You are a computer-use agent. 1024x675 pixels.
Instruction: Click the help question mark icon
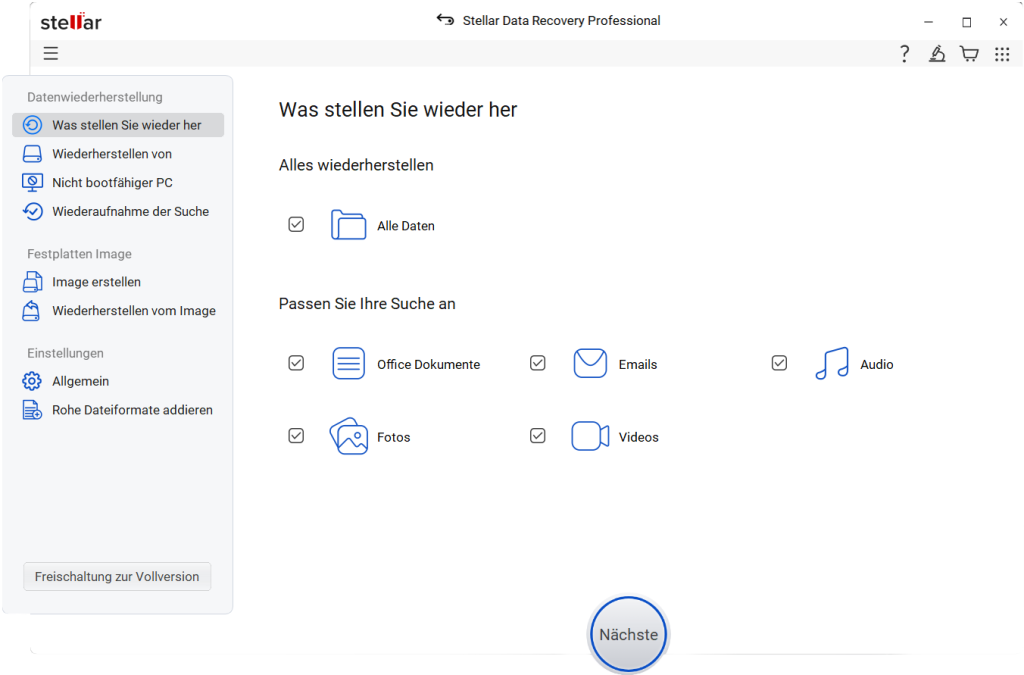(x=904, y=54)
